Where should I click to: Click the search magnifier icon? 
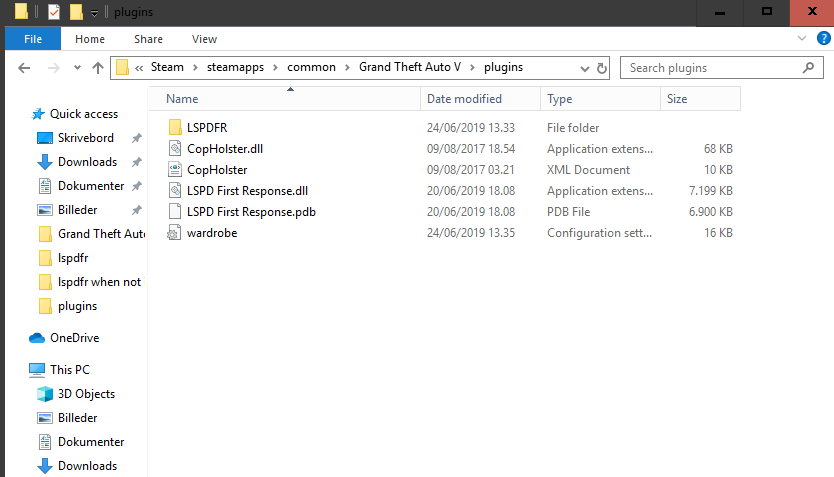[808, 68]
